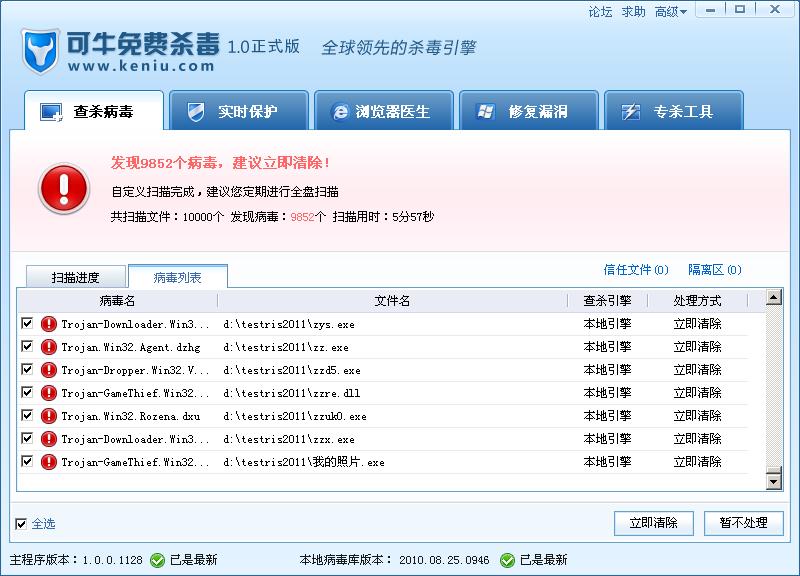Click file path d:\testris2011\zys.exe

pos(289,324)
